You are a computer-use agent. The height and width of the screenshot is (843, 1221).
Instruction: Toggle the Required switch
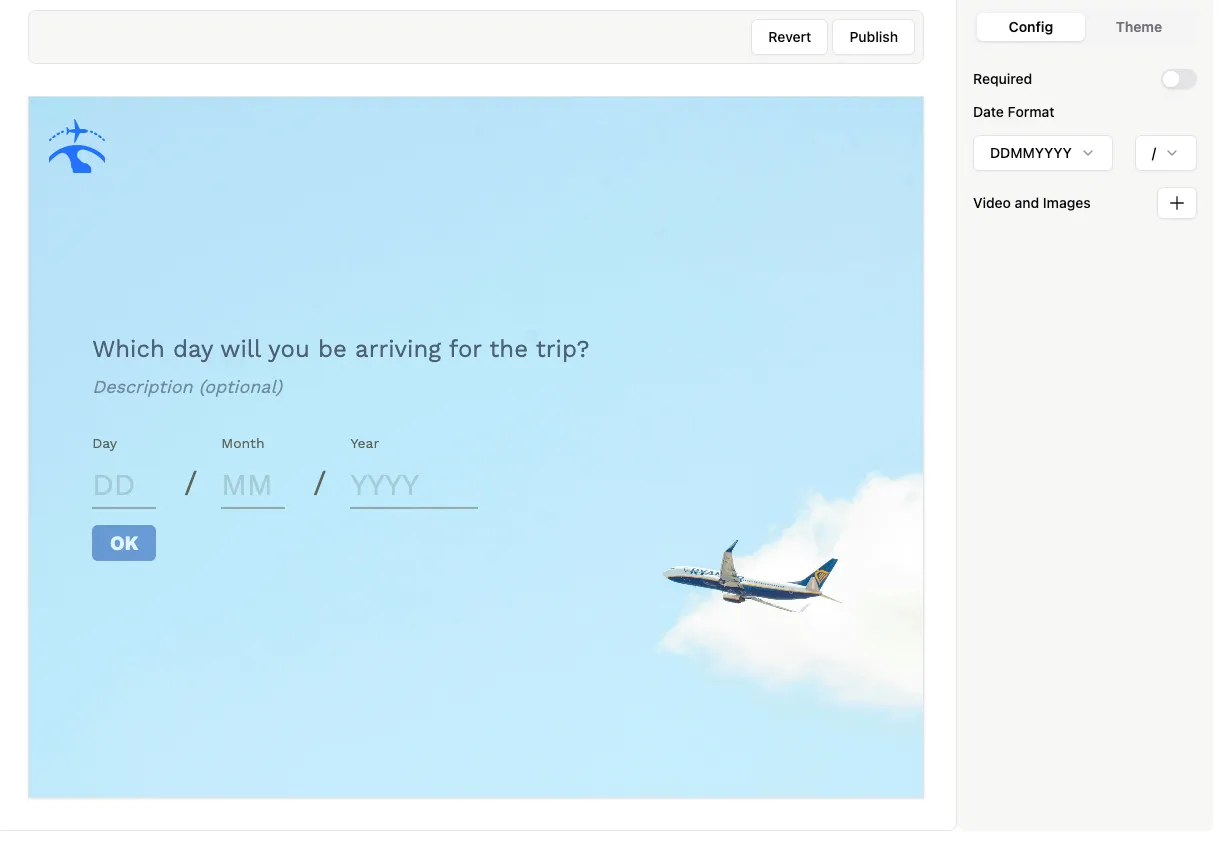point(1178,79)
